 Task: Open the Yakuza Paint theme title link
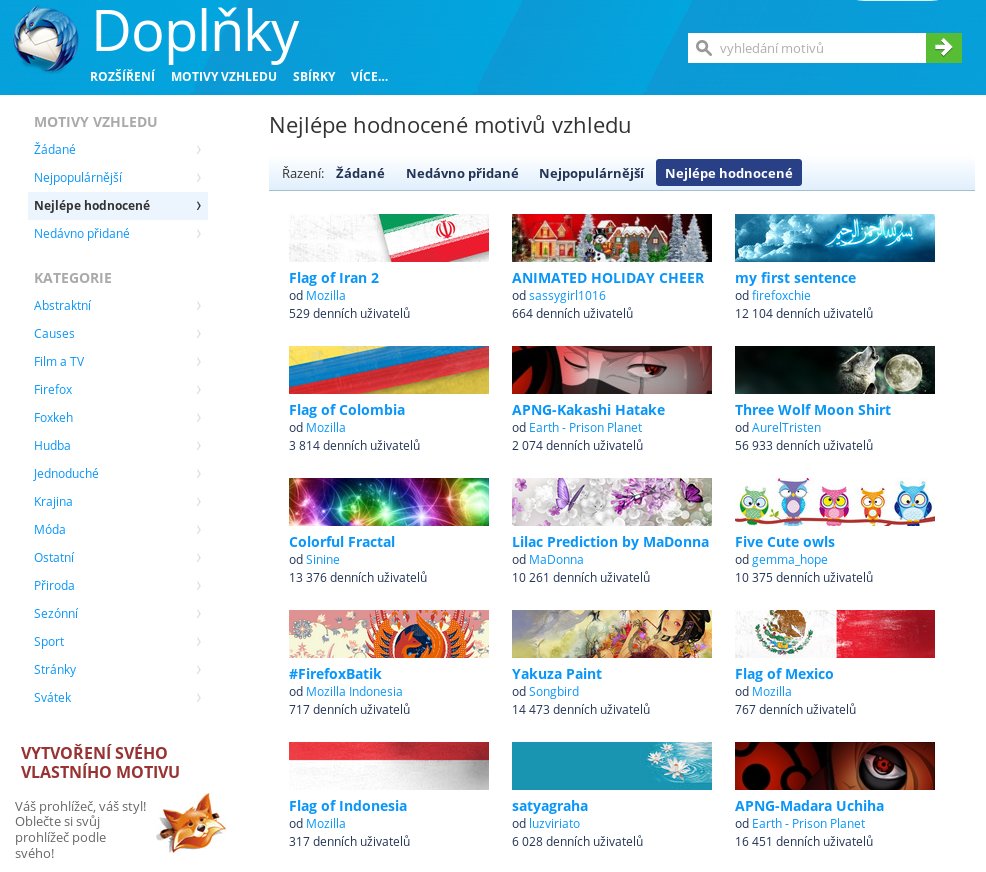(x=556, y=674)
